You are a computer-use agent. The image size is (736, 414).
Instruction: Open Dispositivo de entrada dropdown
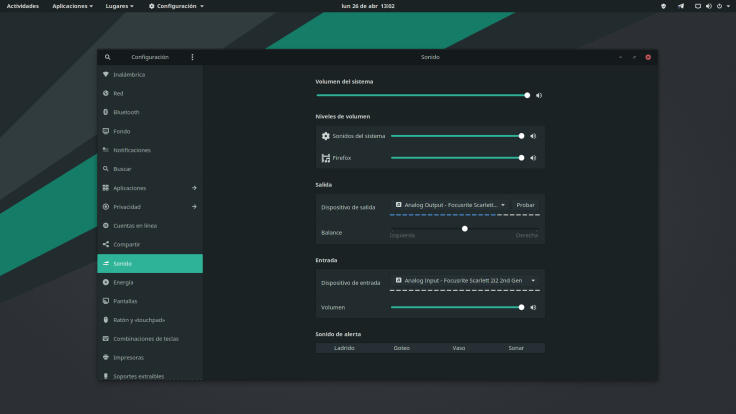pyautogui.click(x=465, y=281)
